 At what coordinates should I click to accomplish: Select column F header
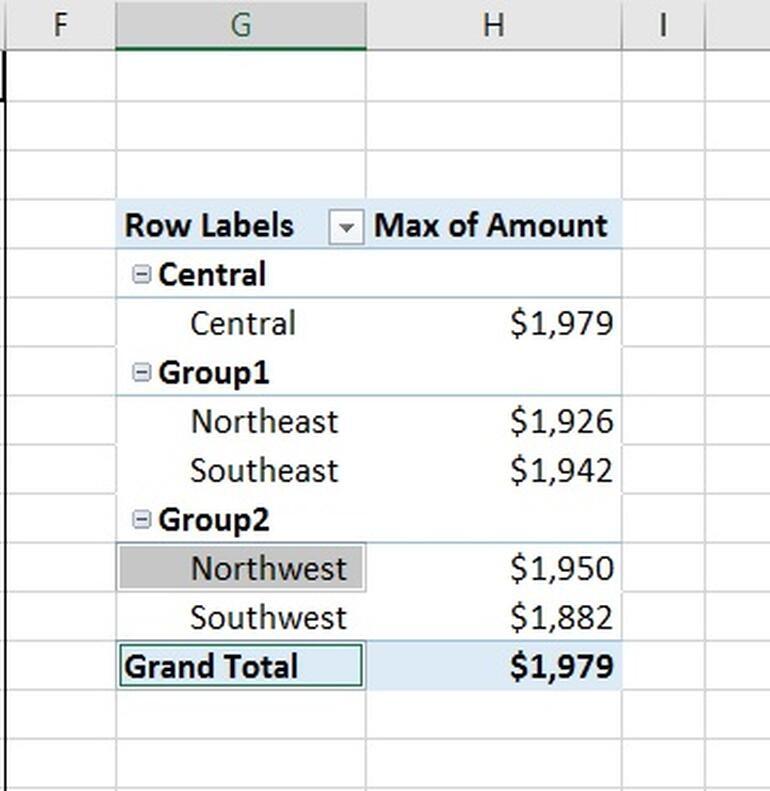(x=60, y=25)
